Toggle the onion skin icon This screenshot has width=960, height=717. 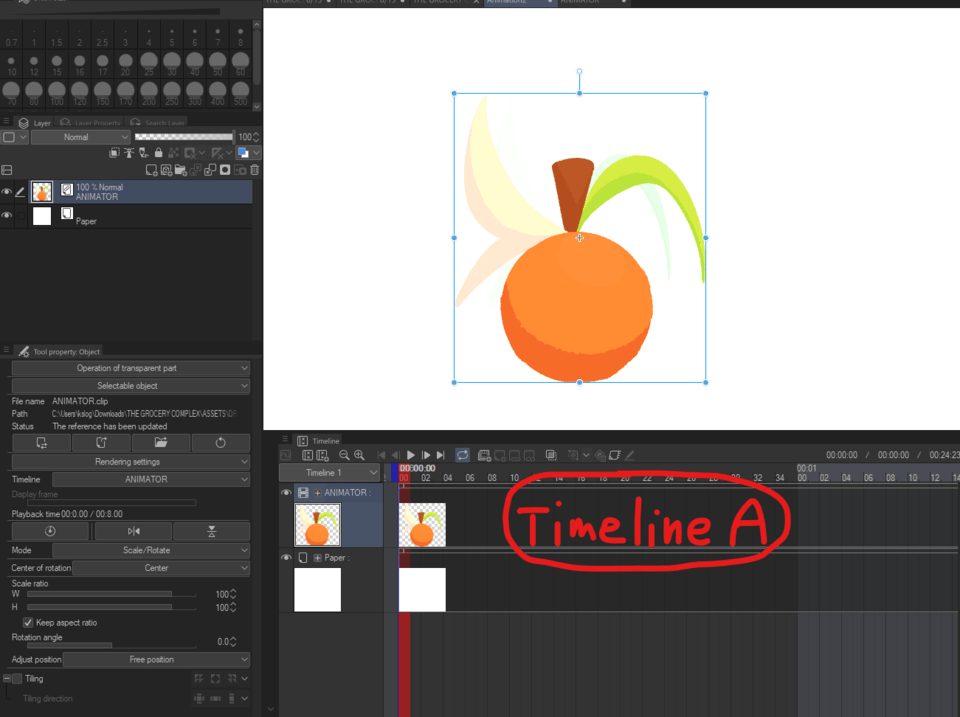(x=551, y=455)
